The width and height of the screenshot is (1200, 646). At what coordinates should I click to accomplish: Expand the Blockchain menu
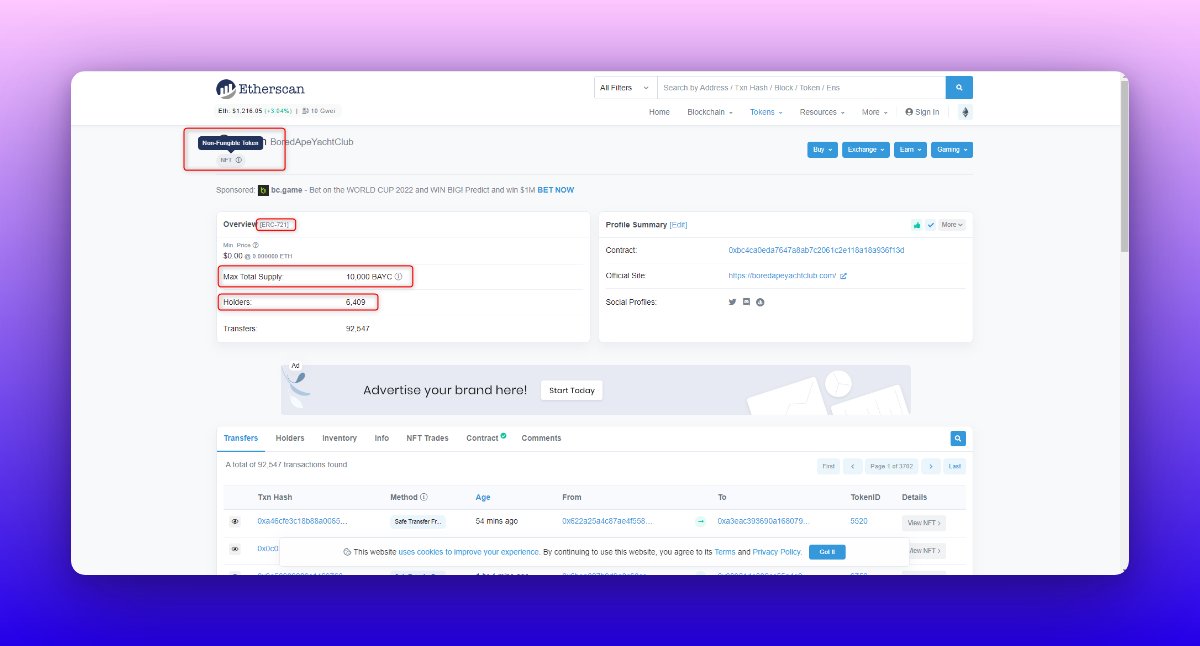(x=710, y=112)
